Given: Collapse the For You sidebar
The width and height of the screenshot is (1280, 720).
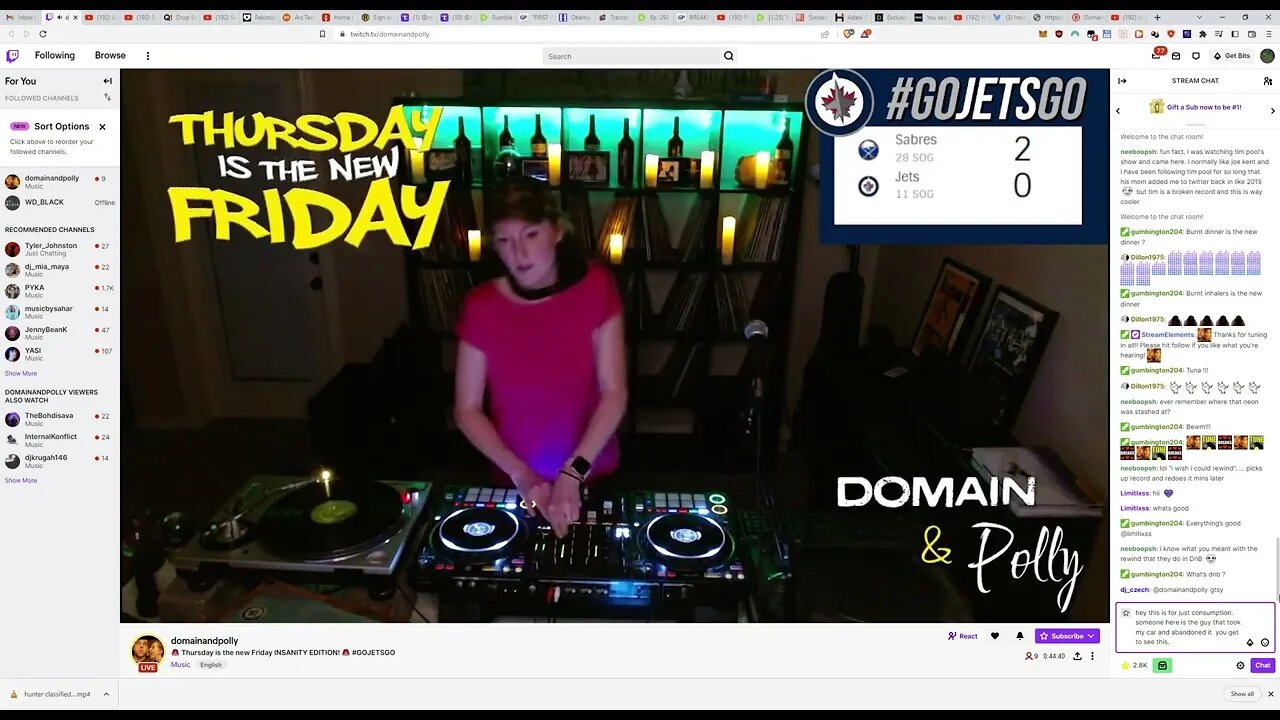Looking at the screenshot, I should tap(107, 81).
